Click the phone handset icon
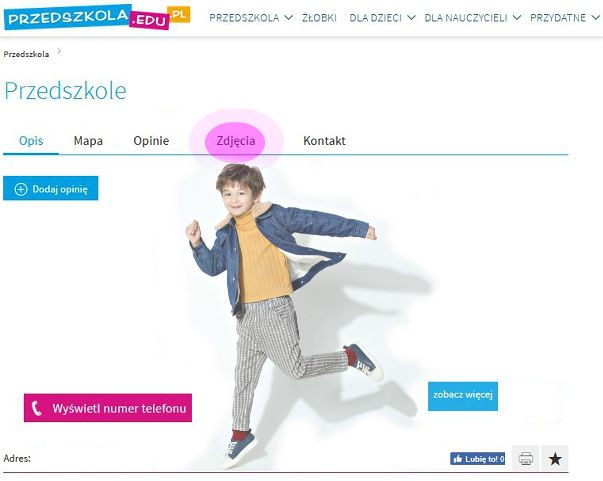 tap(37, 408)
